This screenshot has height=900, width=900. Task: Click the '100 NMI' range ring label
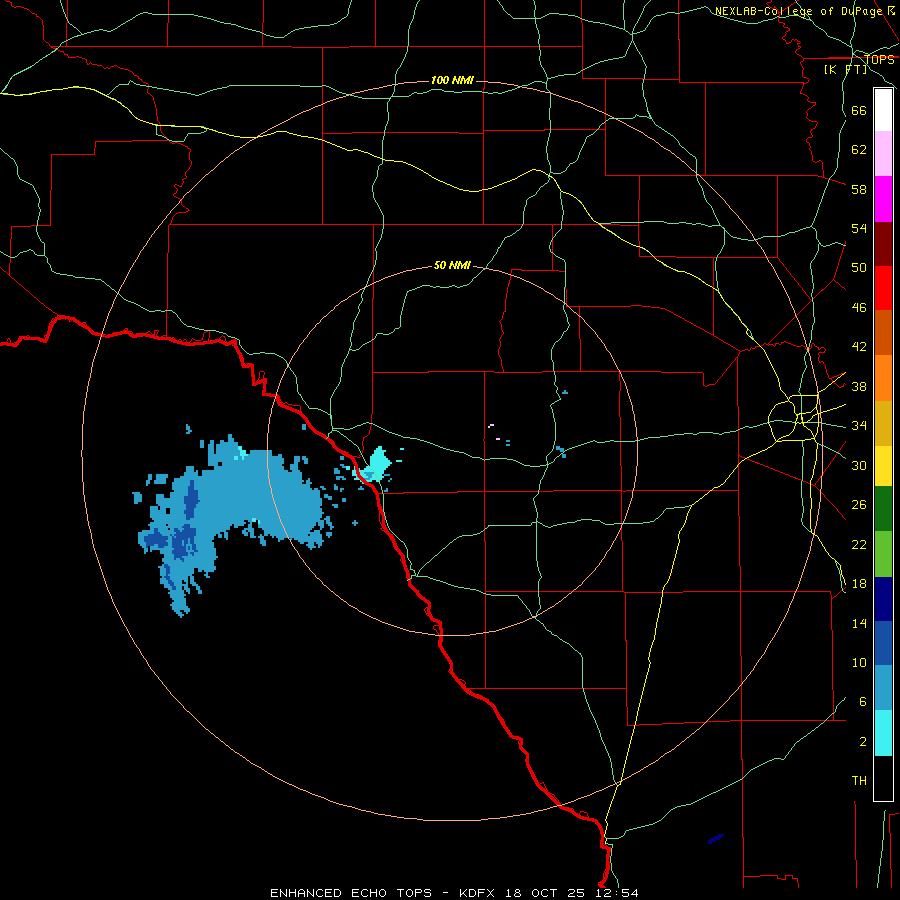(452, 80)
